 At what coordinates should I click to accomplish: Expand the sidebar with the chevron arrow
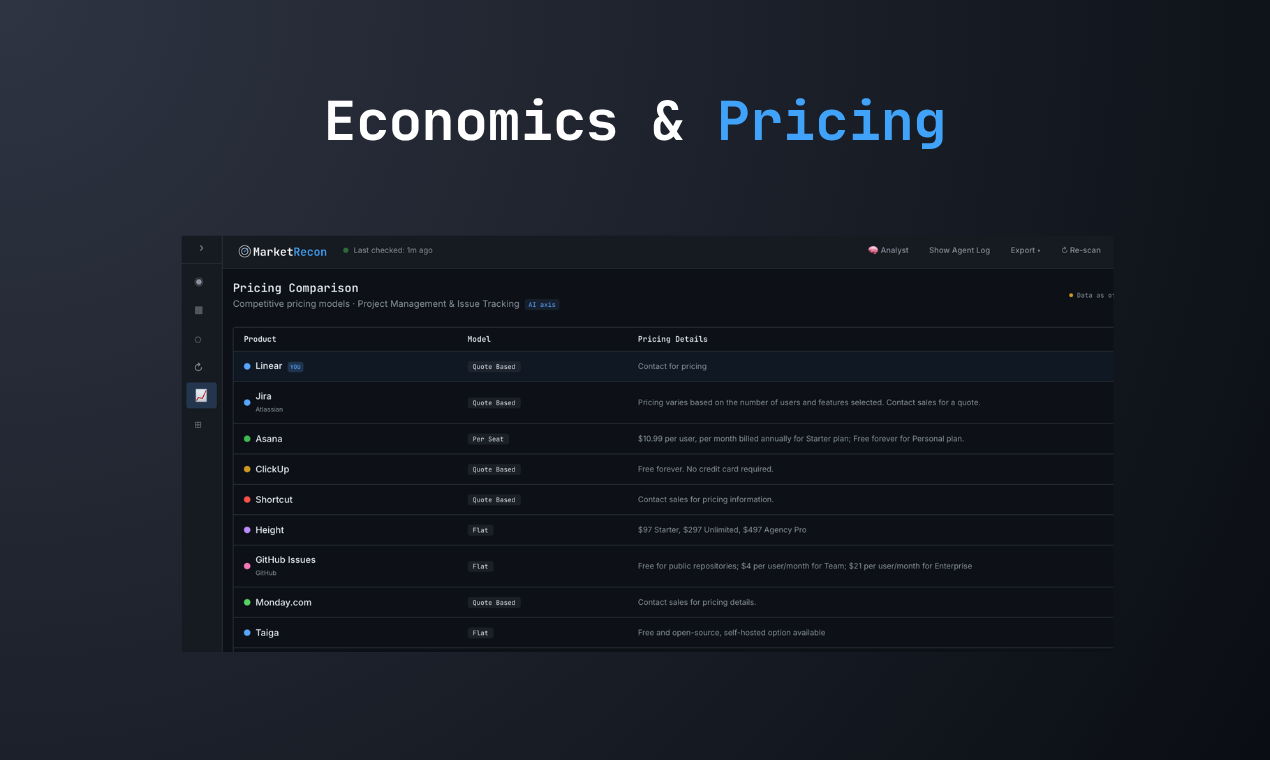(201, 249)
